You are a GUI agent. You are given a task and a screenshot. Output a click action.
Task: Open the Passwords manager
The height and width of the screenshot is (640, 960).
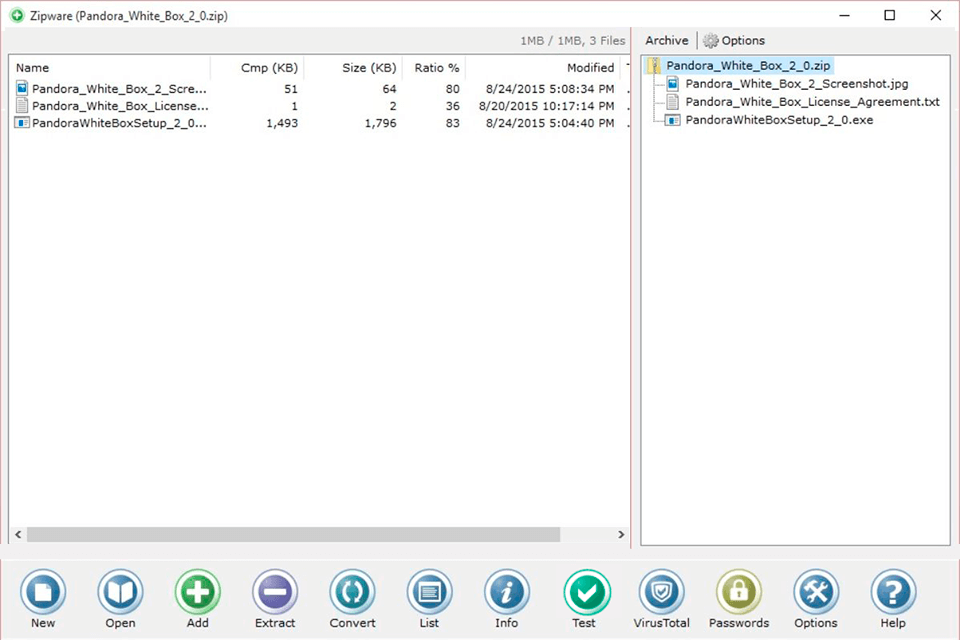click(x=738, y=598)
